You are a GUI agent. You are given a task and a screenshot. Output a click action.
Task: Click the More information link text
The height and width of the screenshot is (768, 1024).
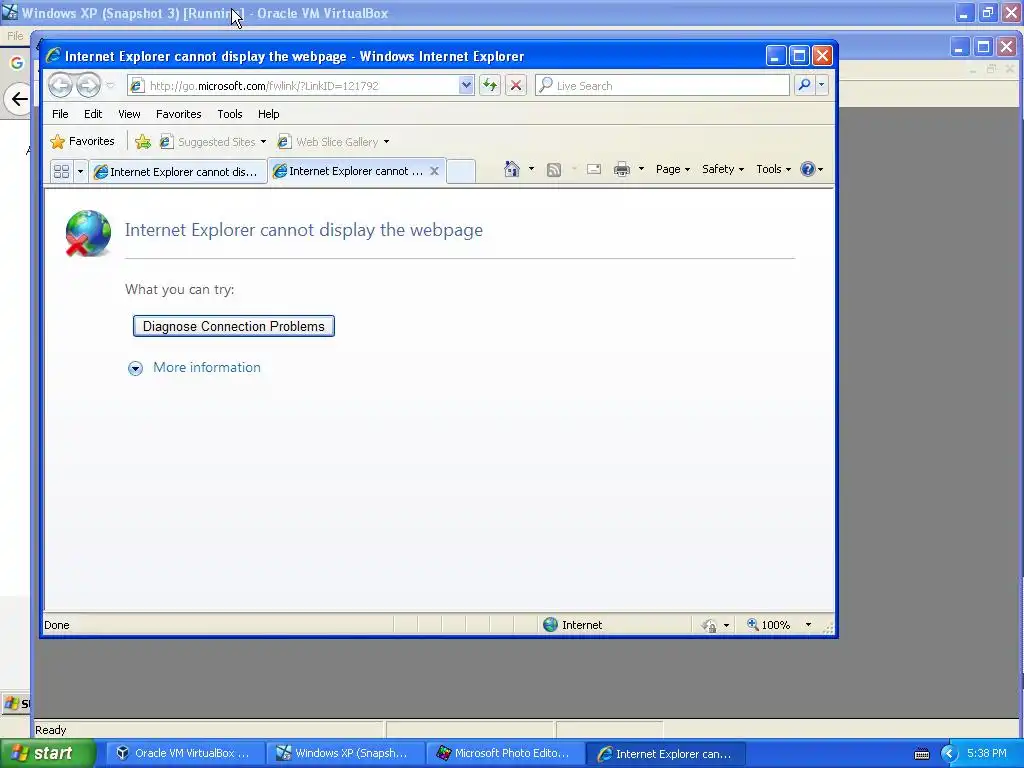pyautogui.click(x=207, y=367)
